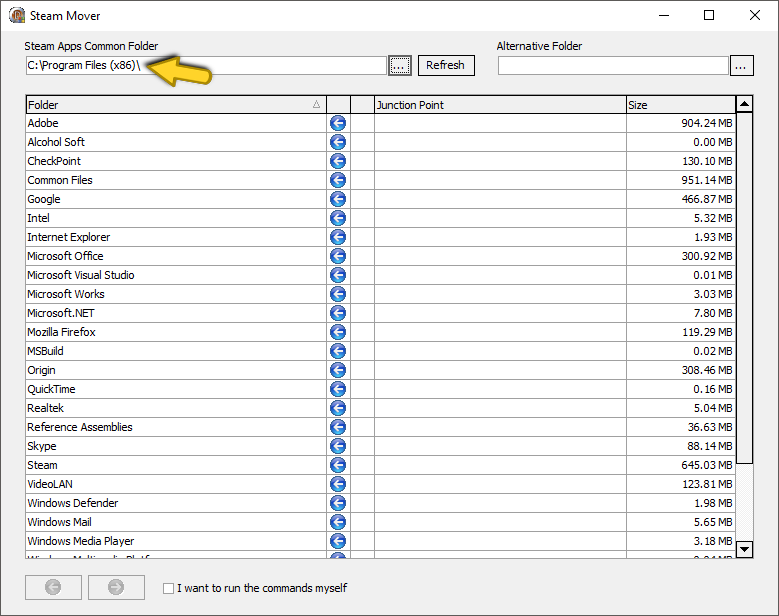Click the 645.03 MB size cell
Viewport: 779px width, 616px height.
click(681, 465)
